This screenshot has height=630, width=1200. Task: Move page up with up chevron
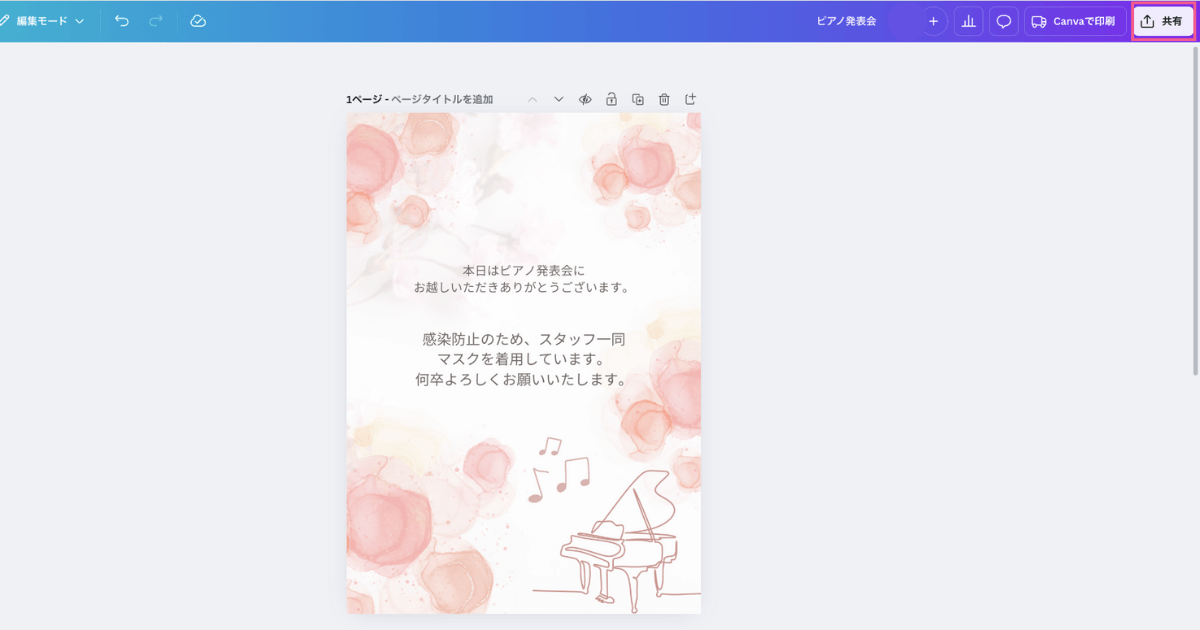[x=532, y=99]
